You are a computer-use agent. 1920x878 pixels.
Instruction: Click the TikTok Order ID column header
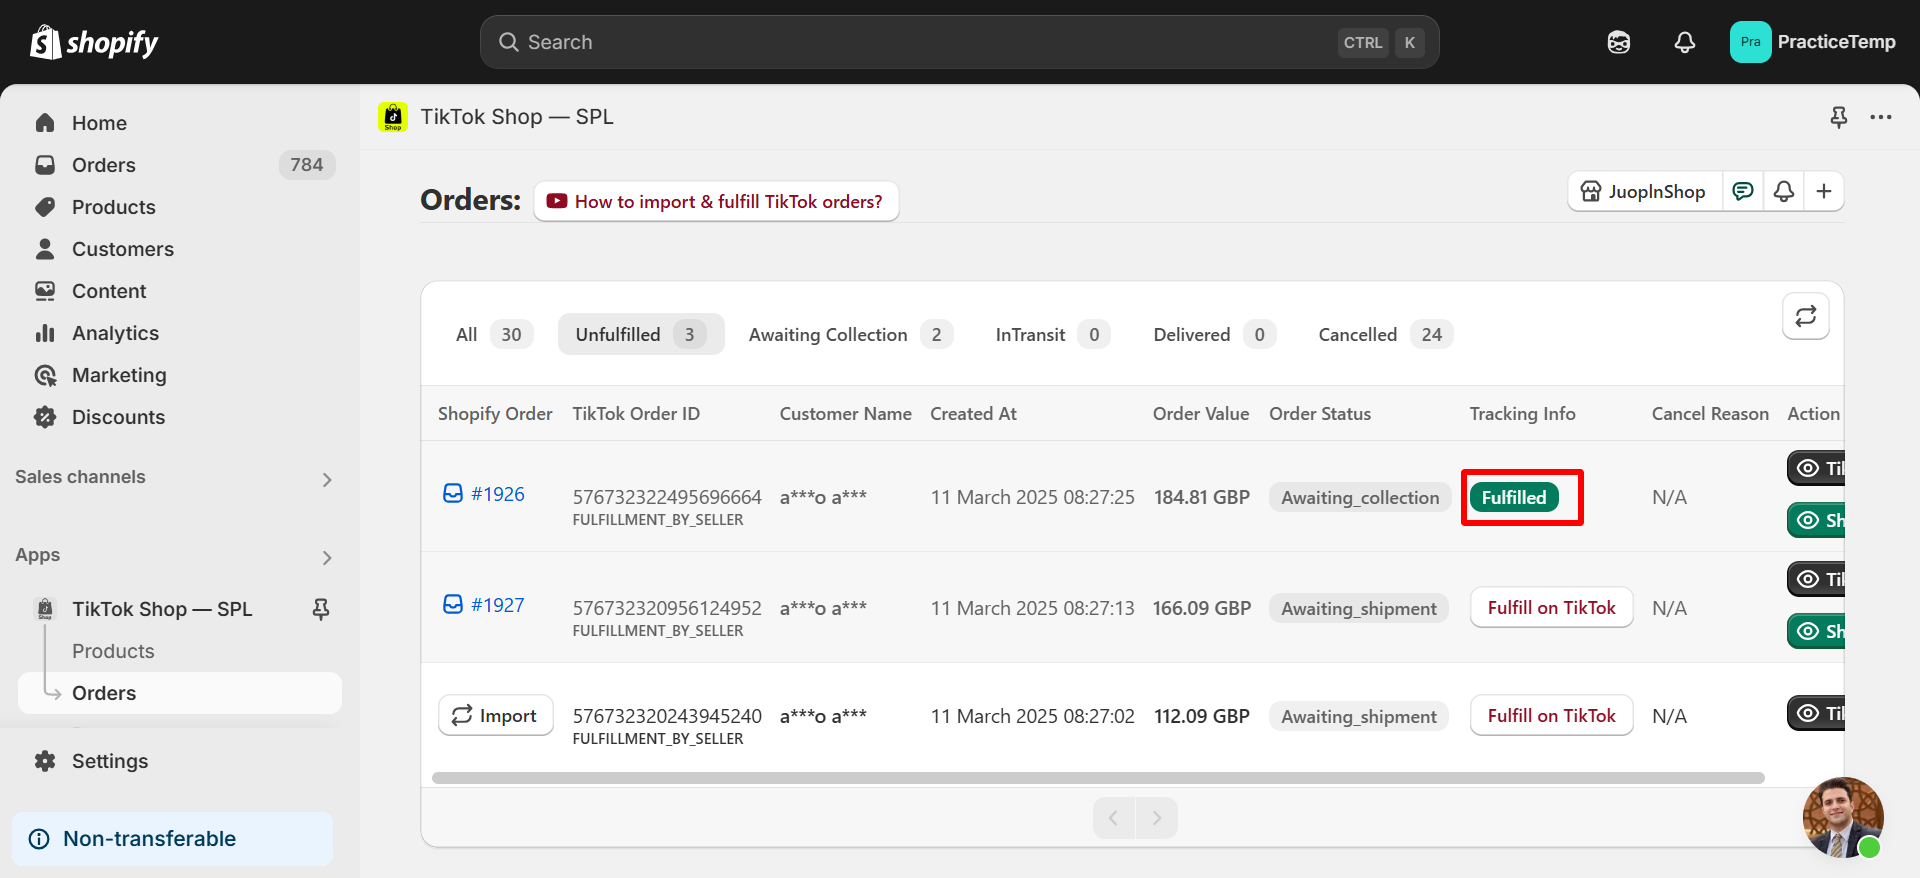coord(636,414)
